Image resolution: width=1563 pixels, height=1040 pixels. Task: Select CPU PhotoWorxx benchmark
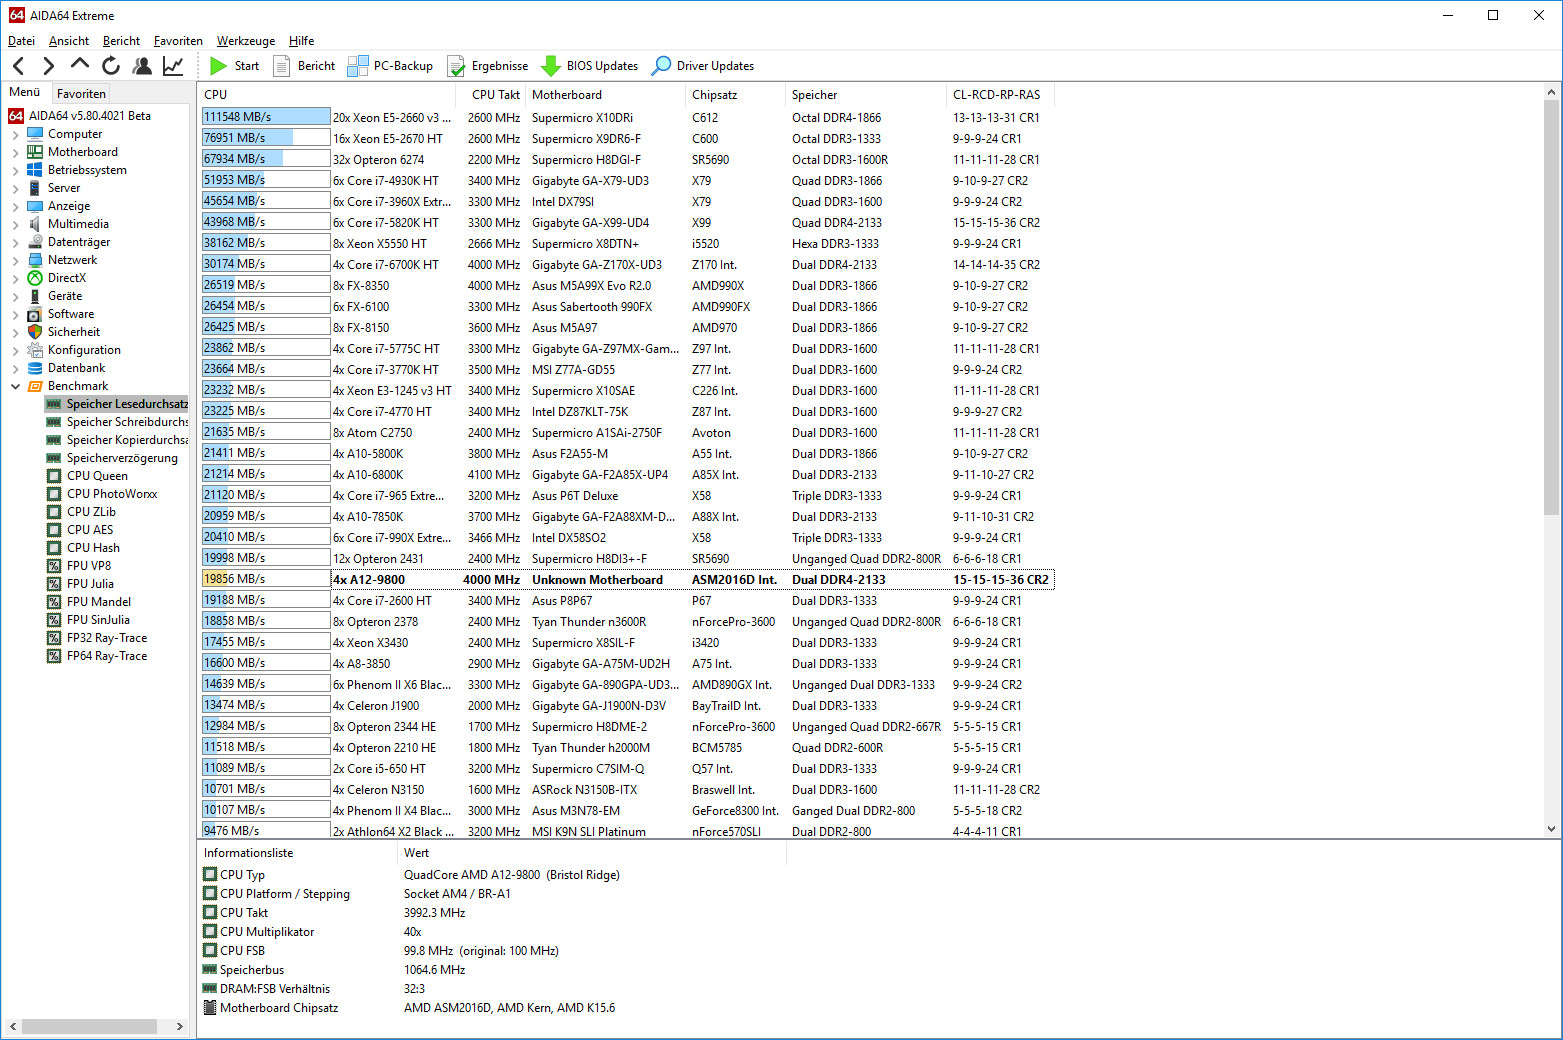coord(111,494)
